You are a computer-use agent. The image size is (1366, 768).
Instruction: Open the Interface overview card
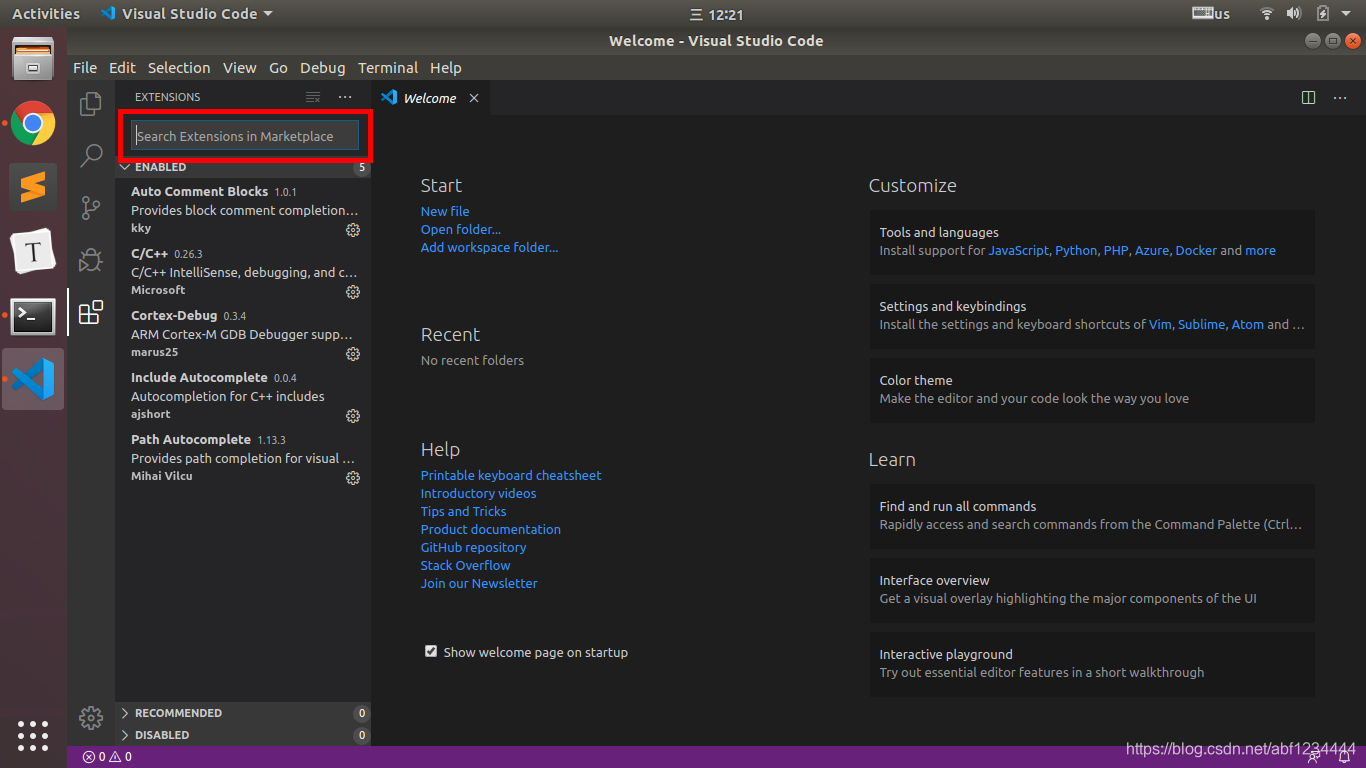(x=1092, y=589)
